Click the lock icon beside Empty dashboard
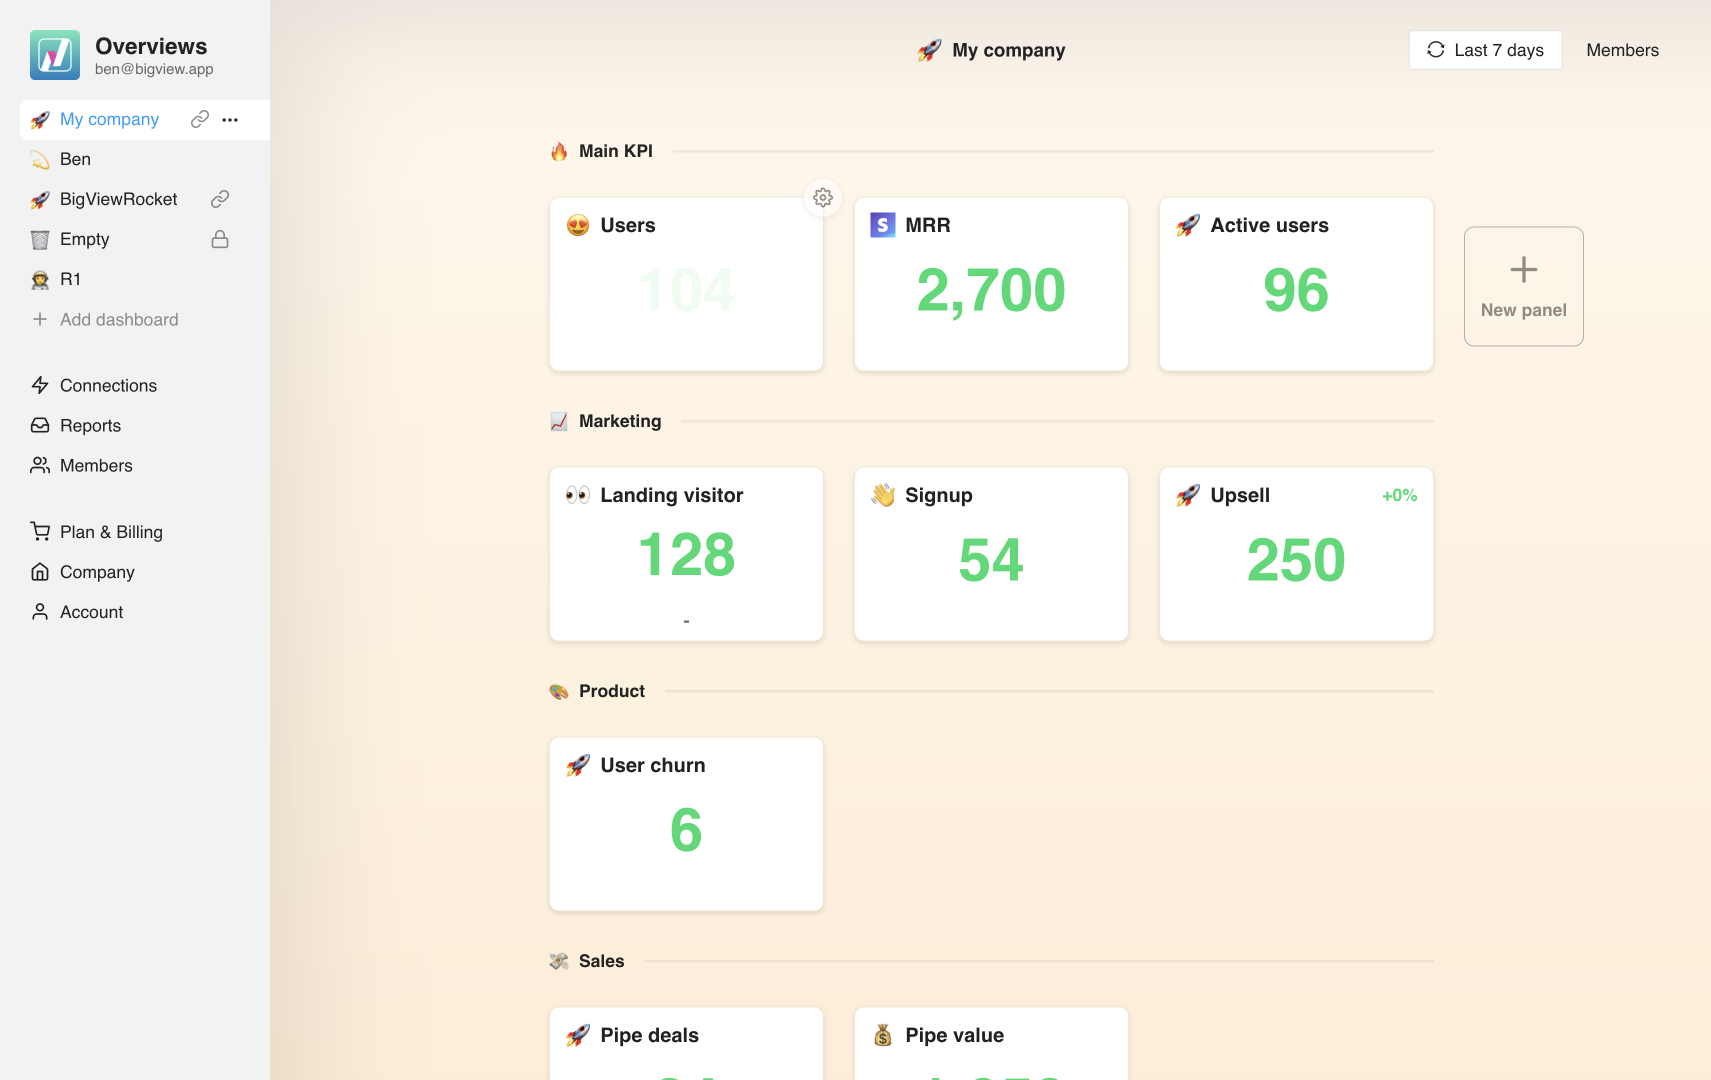Screen dimensions: 1711x1080 point(220,239)
